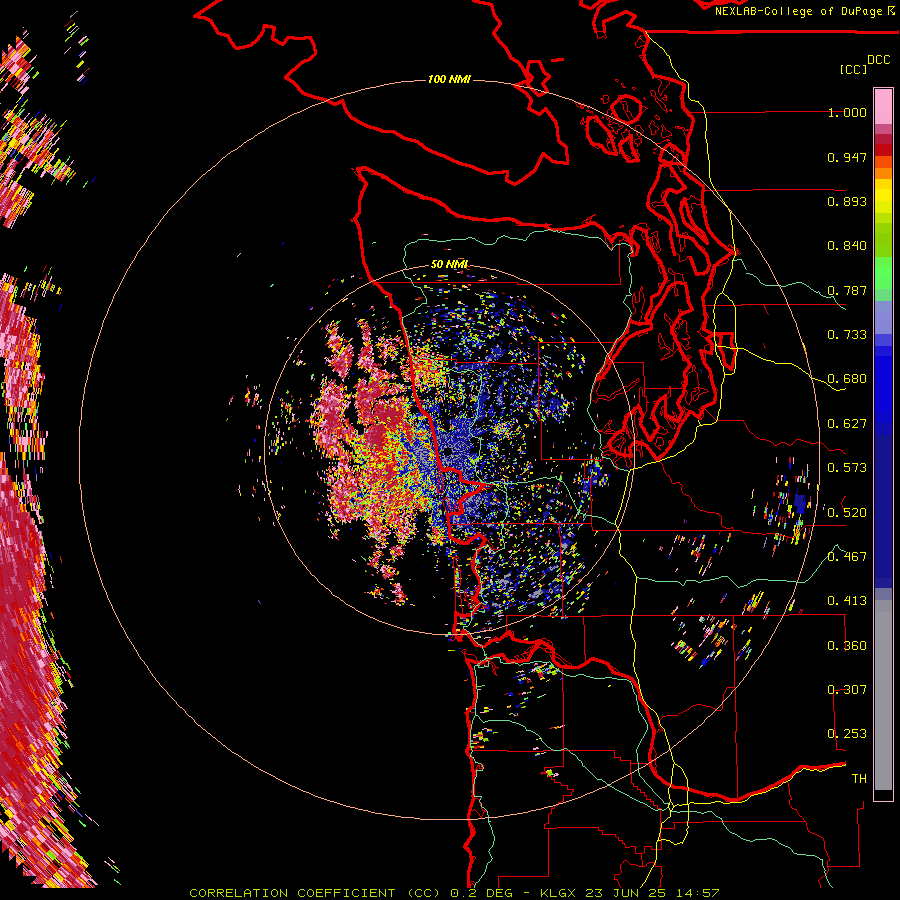Click the 0.840 legend value
The image size is (900, 900).
pos(847,246)
